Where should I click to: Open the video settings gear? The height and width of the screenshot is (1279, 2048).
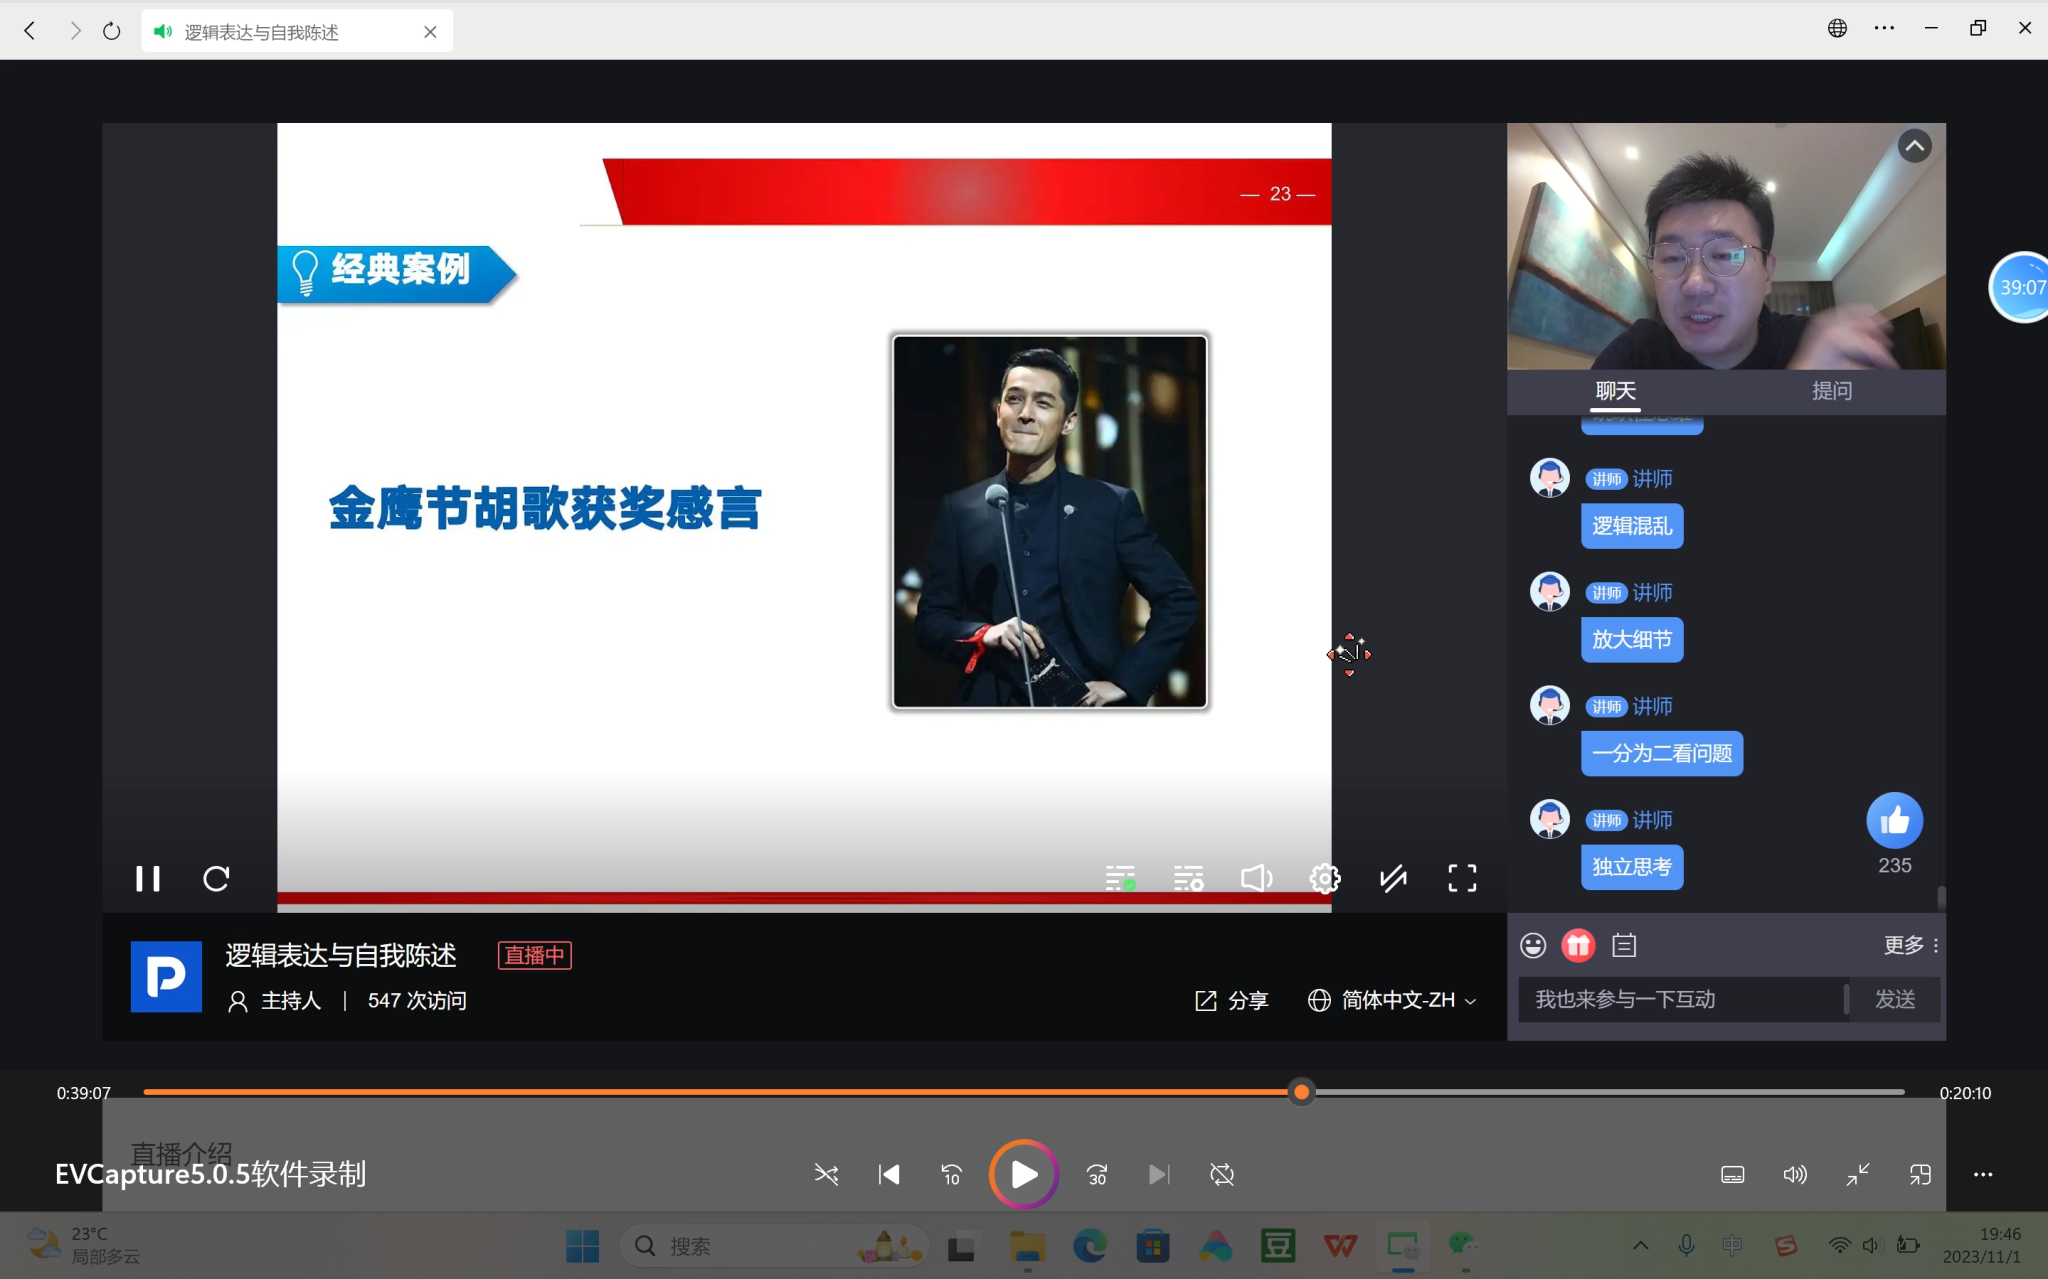pyautogui.click(x=1325, y=879)
